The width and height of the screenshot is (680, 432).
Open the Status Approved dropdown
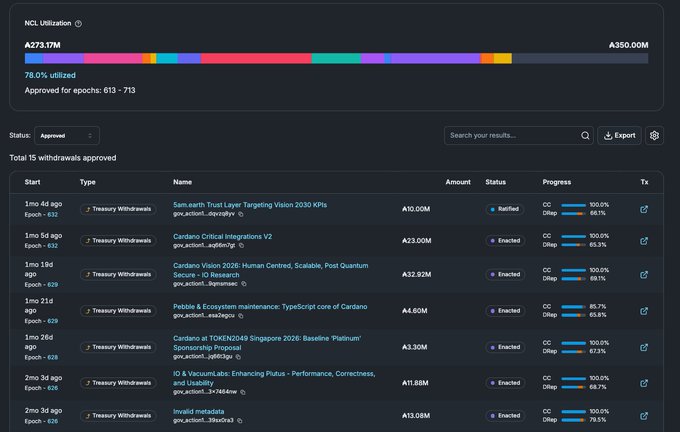[67, 136]
